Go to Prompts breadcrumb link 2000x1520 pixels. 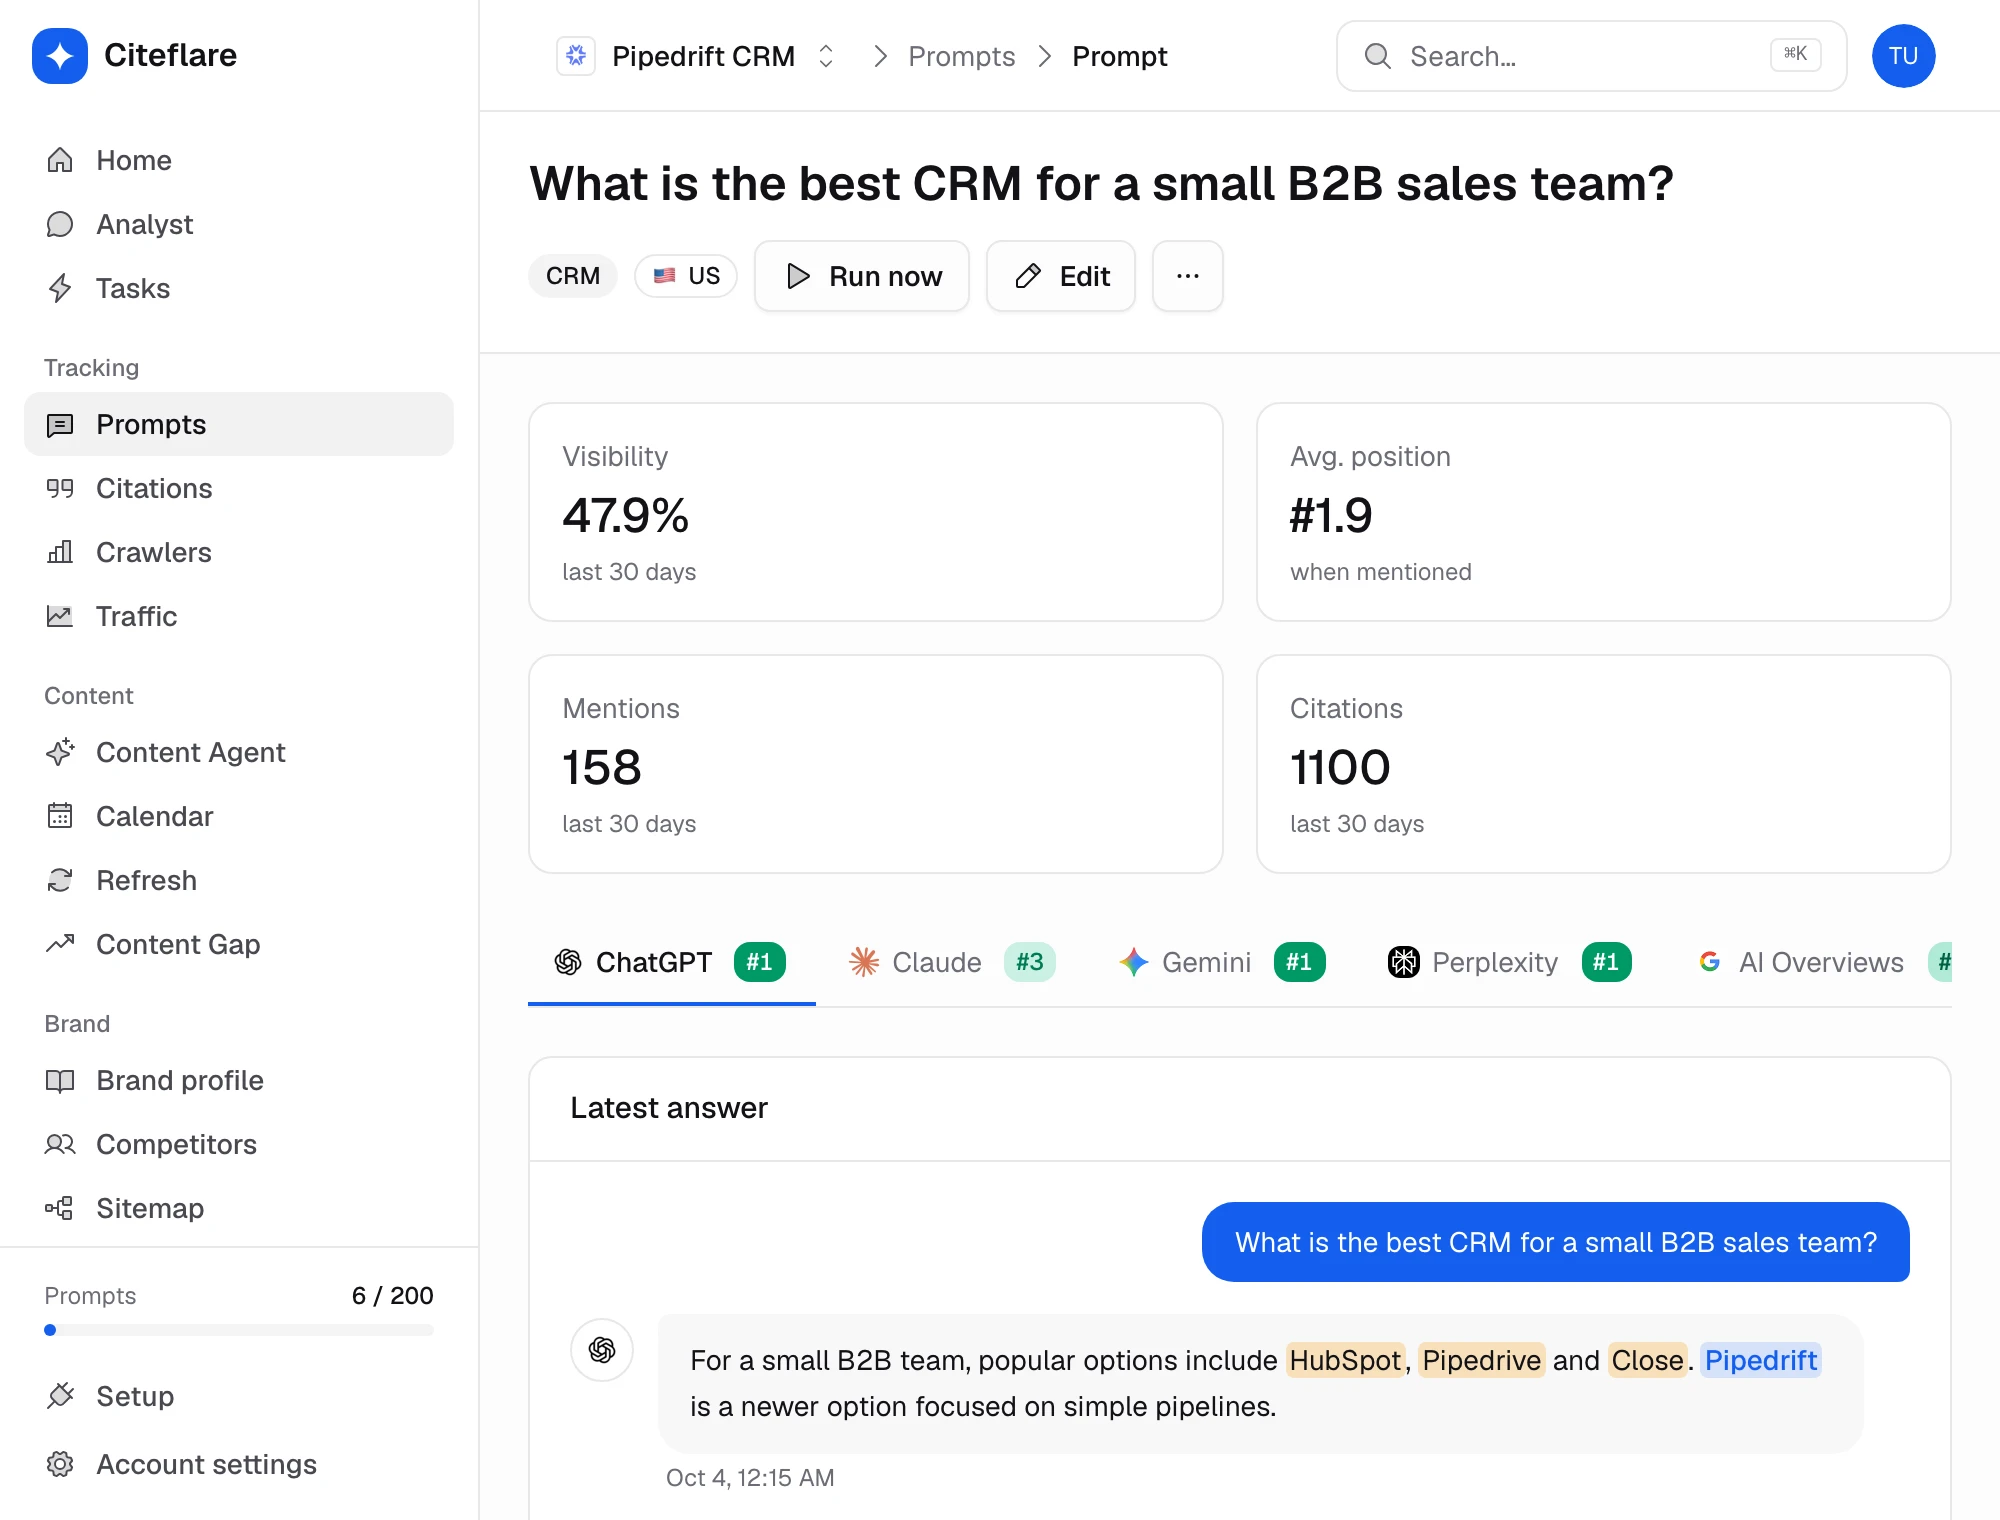click(961, 56)
